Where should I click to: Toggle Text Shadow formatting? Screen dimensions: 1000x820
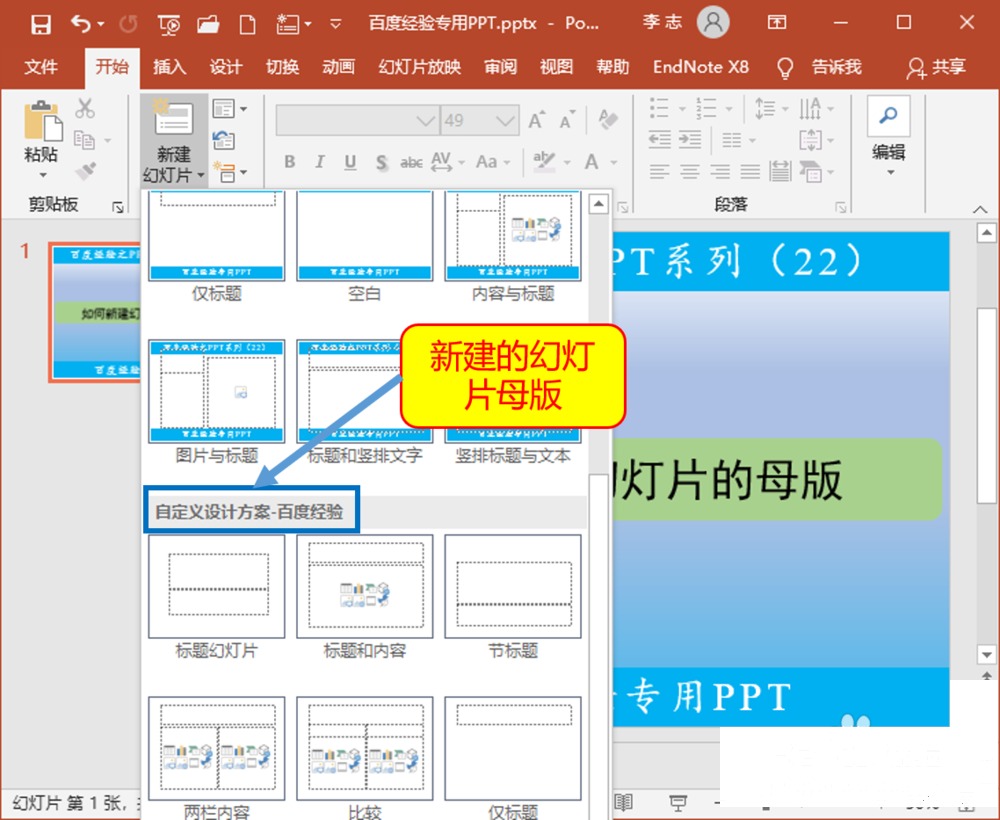click(381, 163)
